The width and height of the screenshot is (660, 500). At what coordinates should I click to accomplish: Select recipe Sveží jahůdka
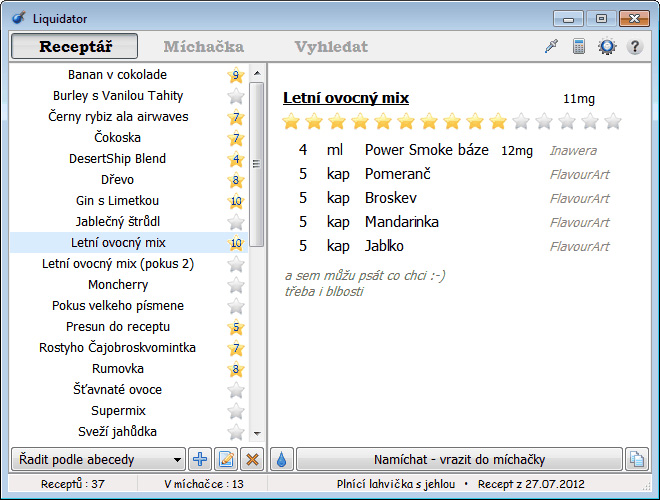(x=117, y=432)
